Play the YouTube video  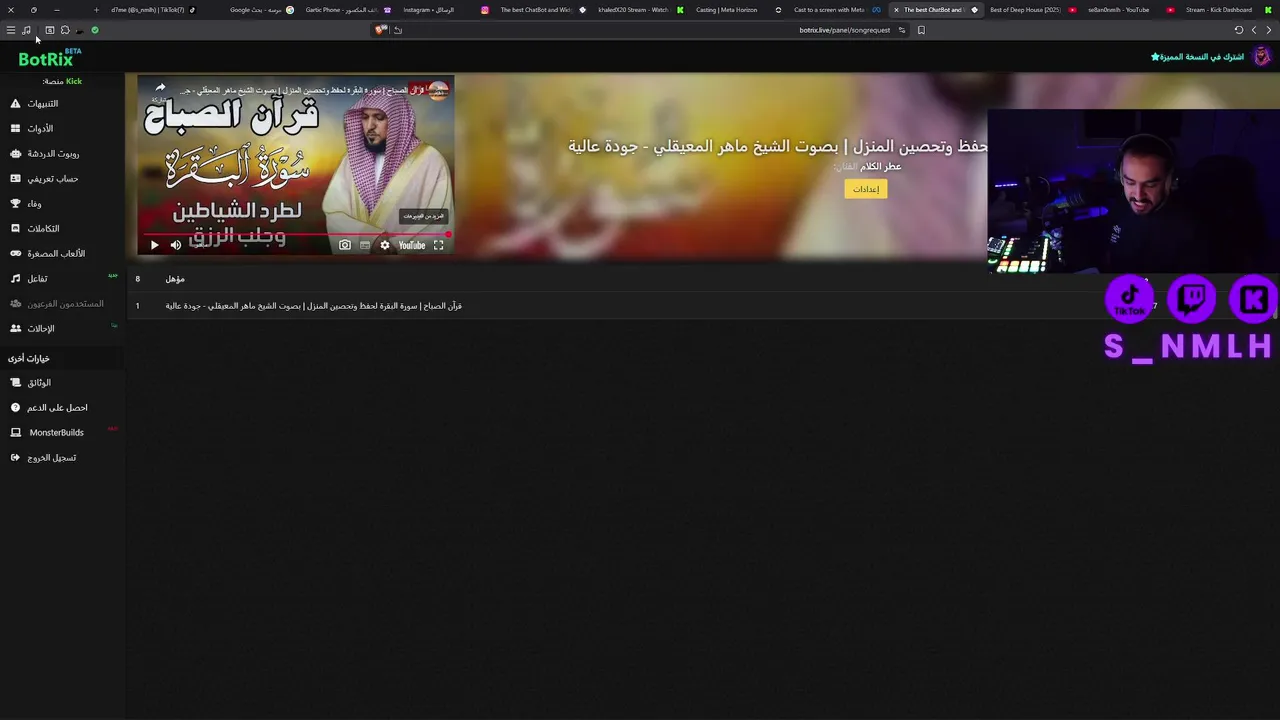[154, 245]
